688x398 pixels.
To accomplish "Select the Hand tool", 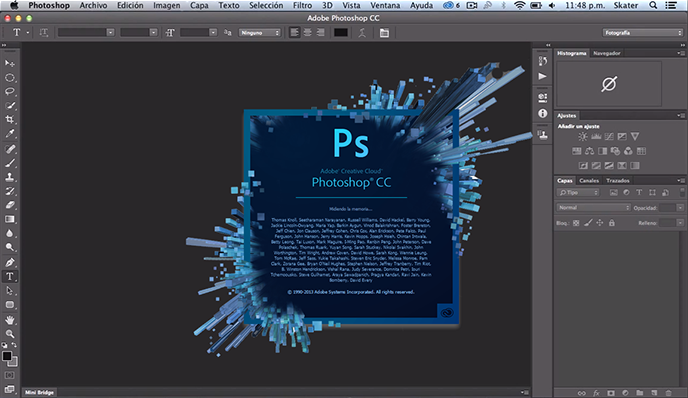I will (x=10, y=320).
